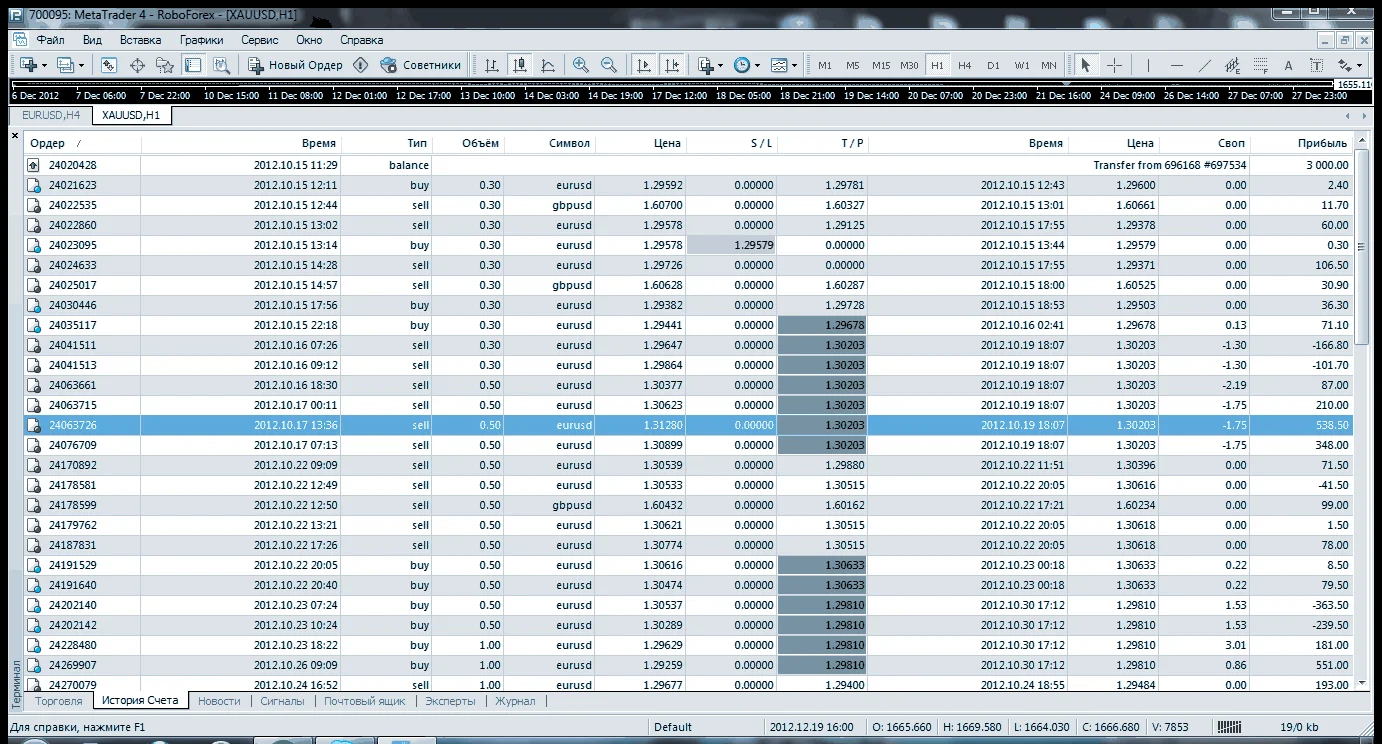Image resolution: width=1382 pixels, height=744 pixels.
Task: Select the Crosshair cursor tool
Action: [x=1114, y=65]
